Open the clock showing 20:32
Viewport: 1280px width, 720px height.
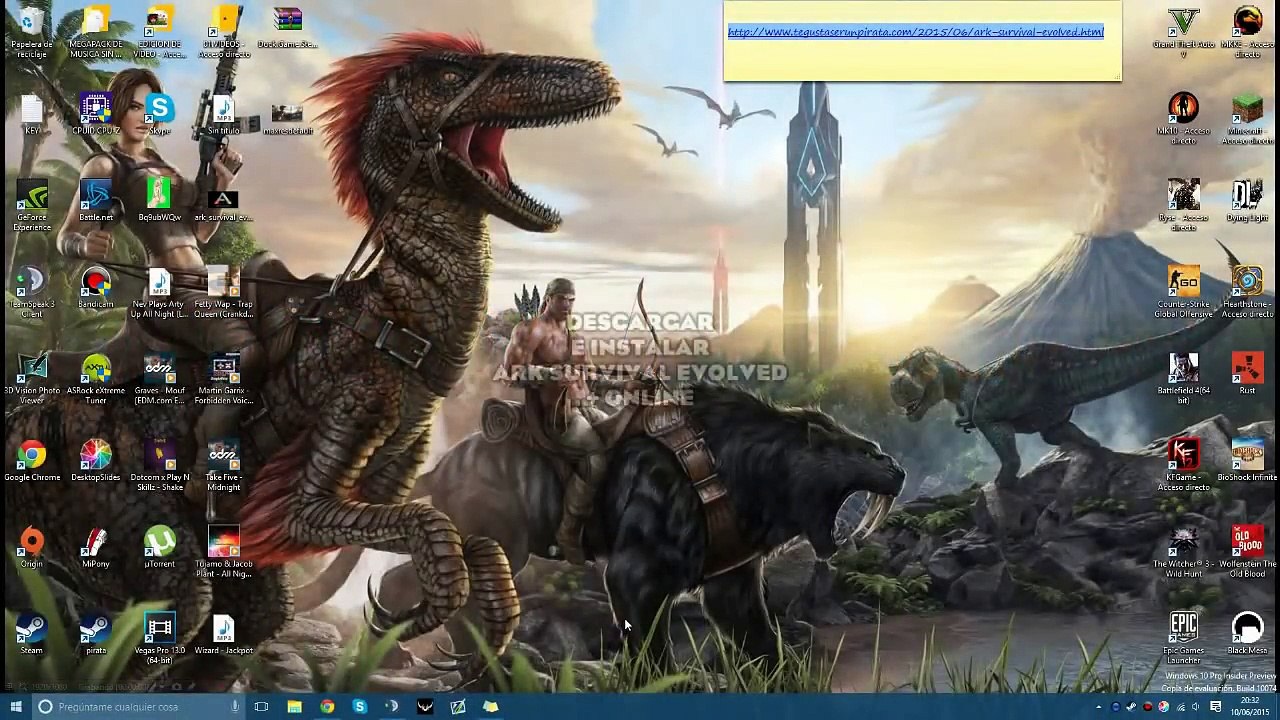[1249, 707]
